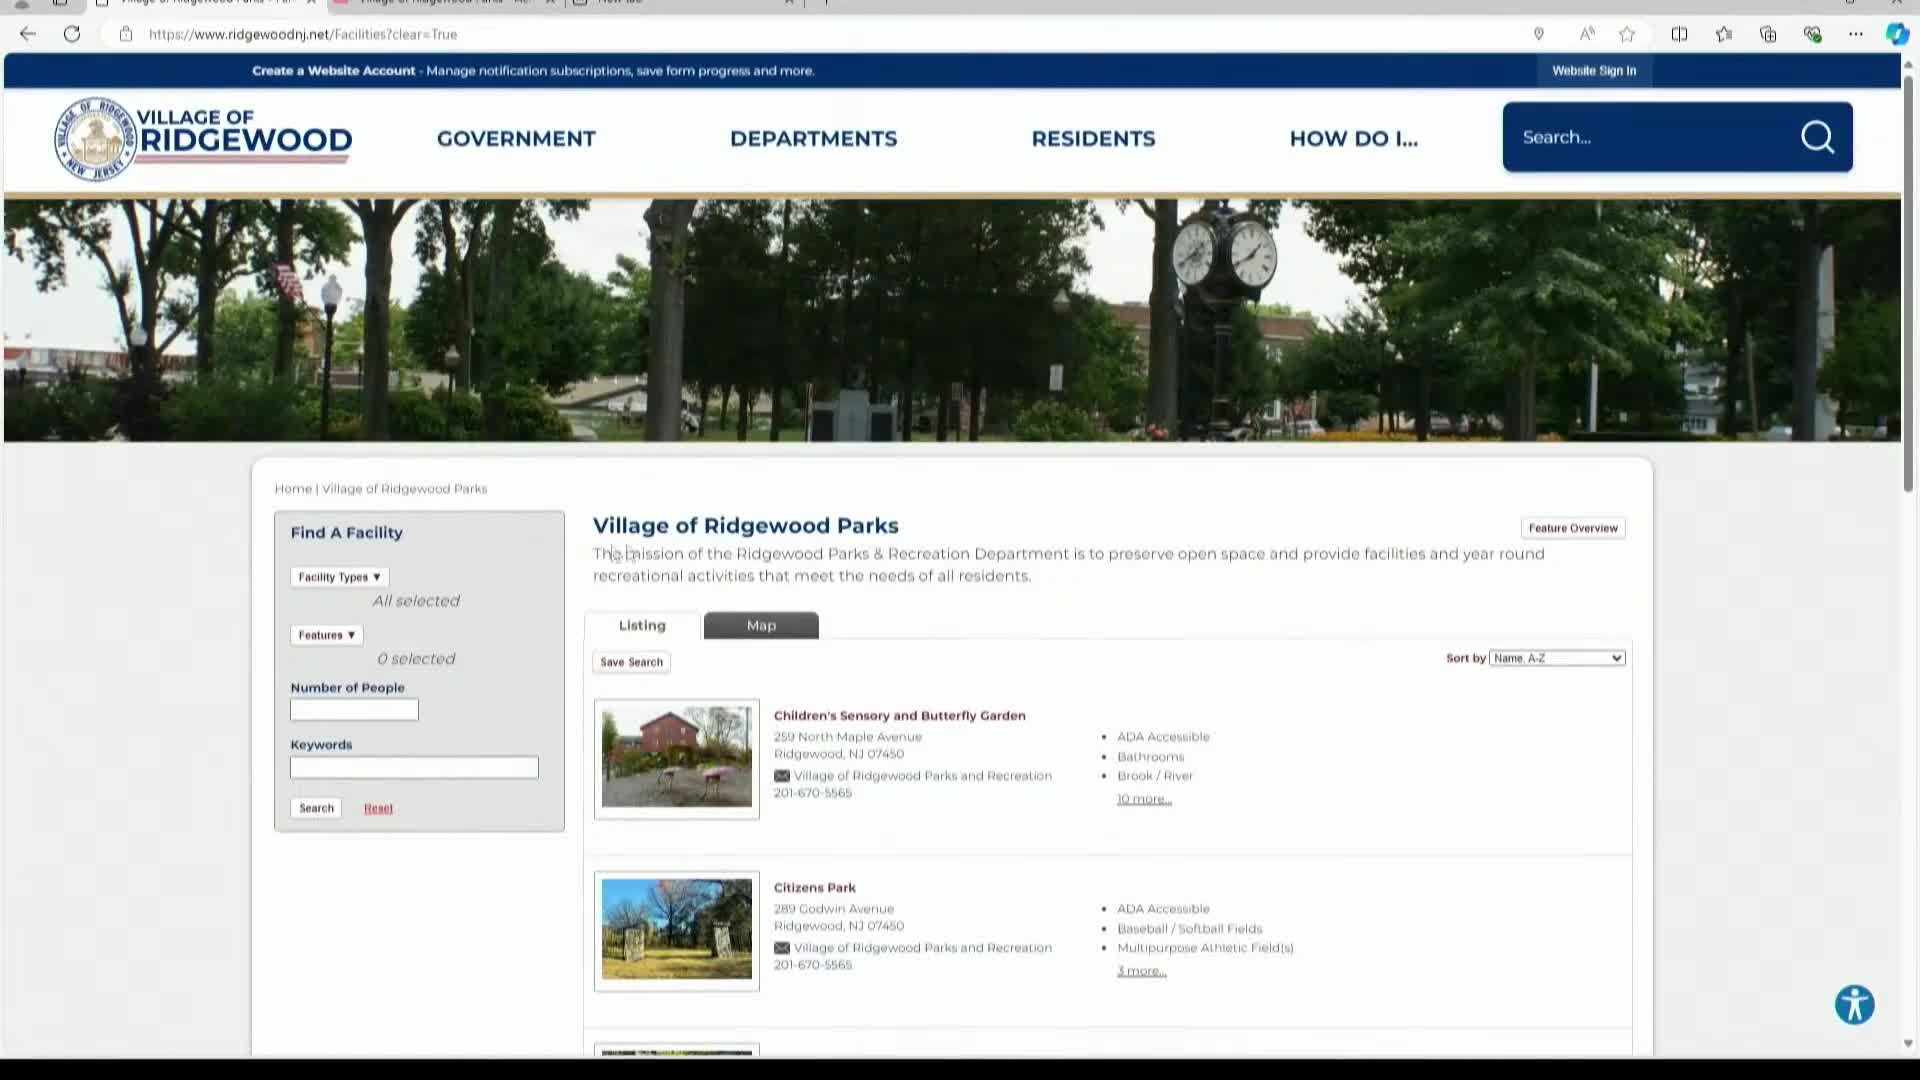
Task: Email Village of Ridgewood Parks for Citizens Park
Action: coord(922,948)
